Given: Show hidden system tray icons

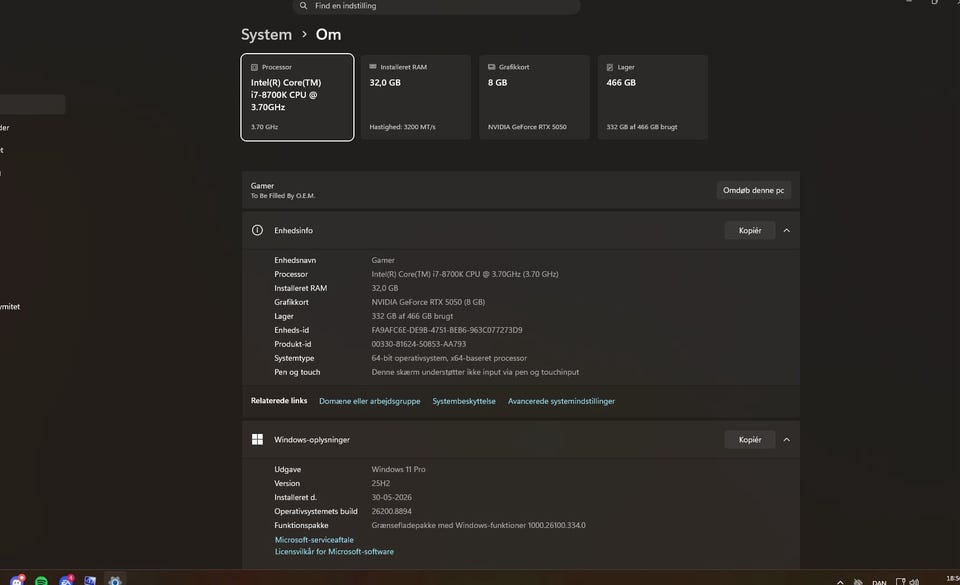Looking at the screenshot, I should (840, 582).
